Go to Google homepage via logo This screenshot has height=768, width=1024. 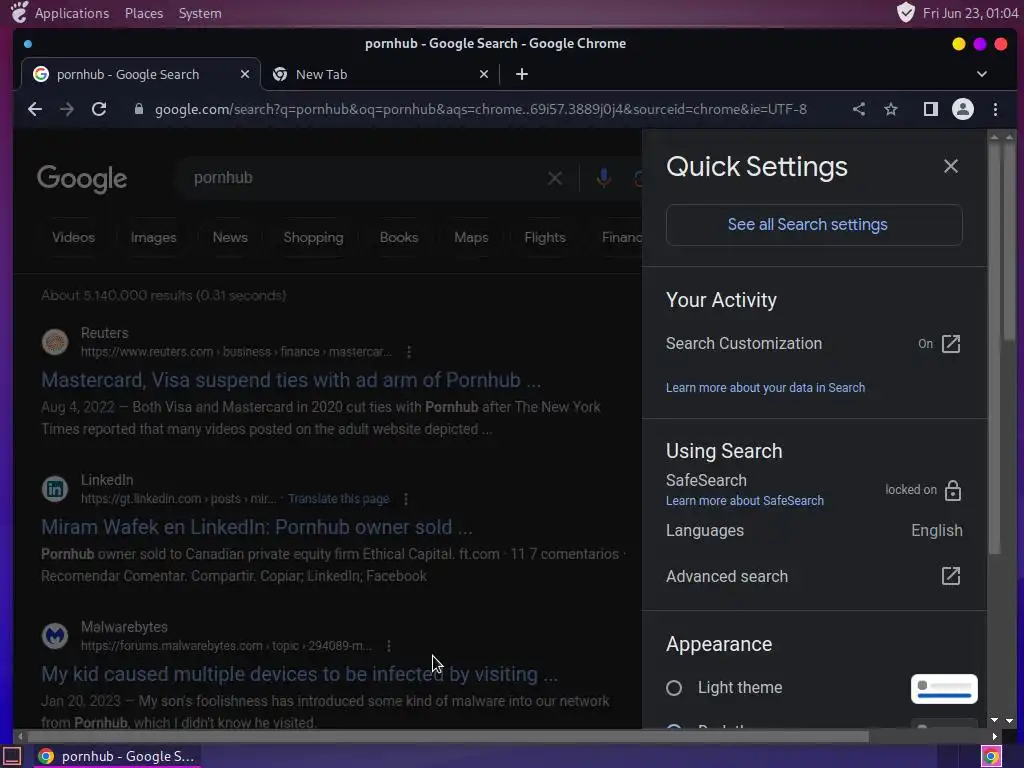pyautogui.click(x=82, y=179)
